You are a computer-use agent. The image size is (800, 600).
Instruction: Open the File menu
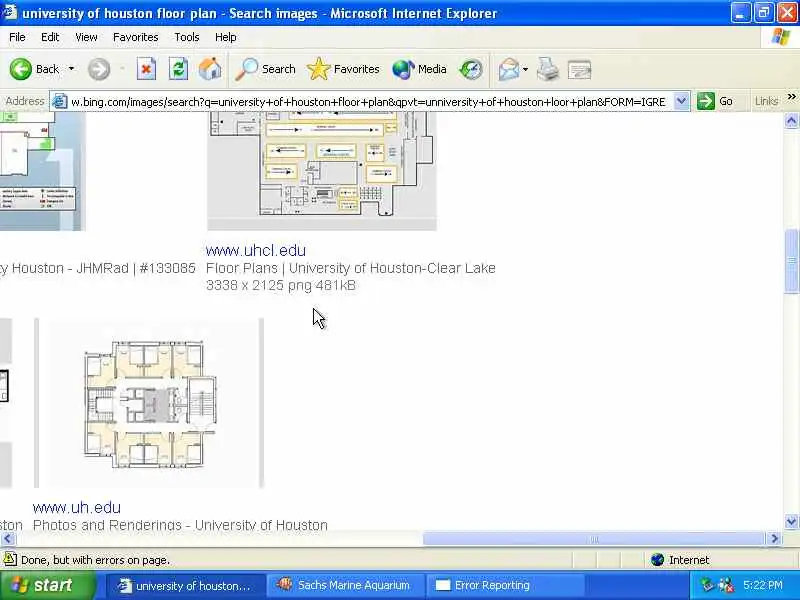17,37
